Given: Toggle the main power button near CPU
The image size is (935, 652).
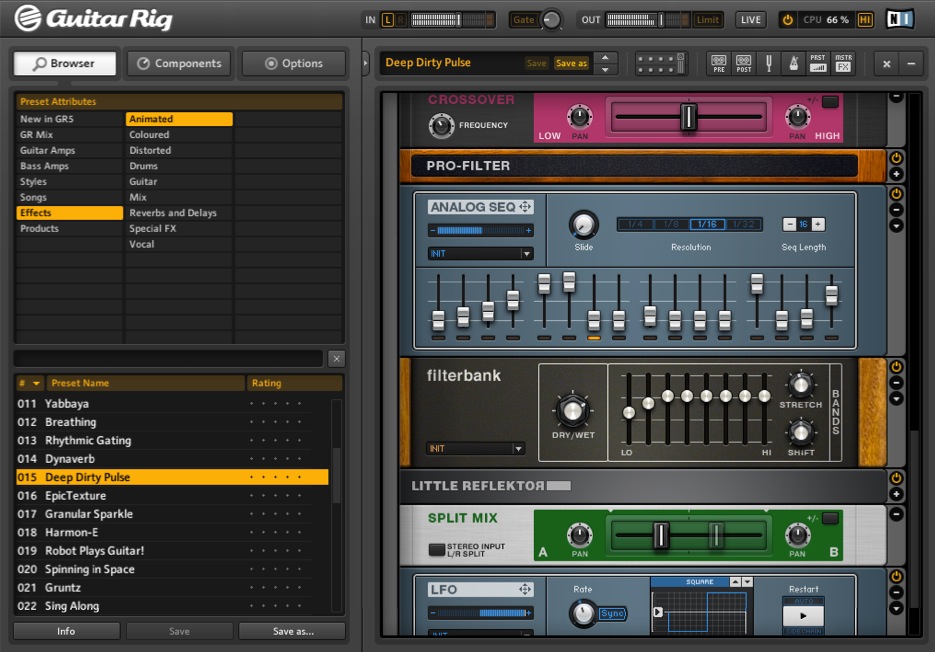Looking at the screenshot, I should (x=788, y=20).
